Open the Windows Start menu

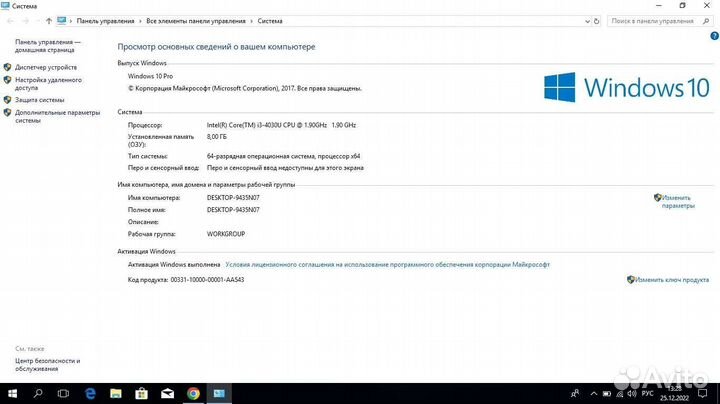[12, 393]
